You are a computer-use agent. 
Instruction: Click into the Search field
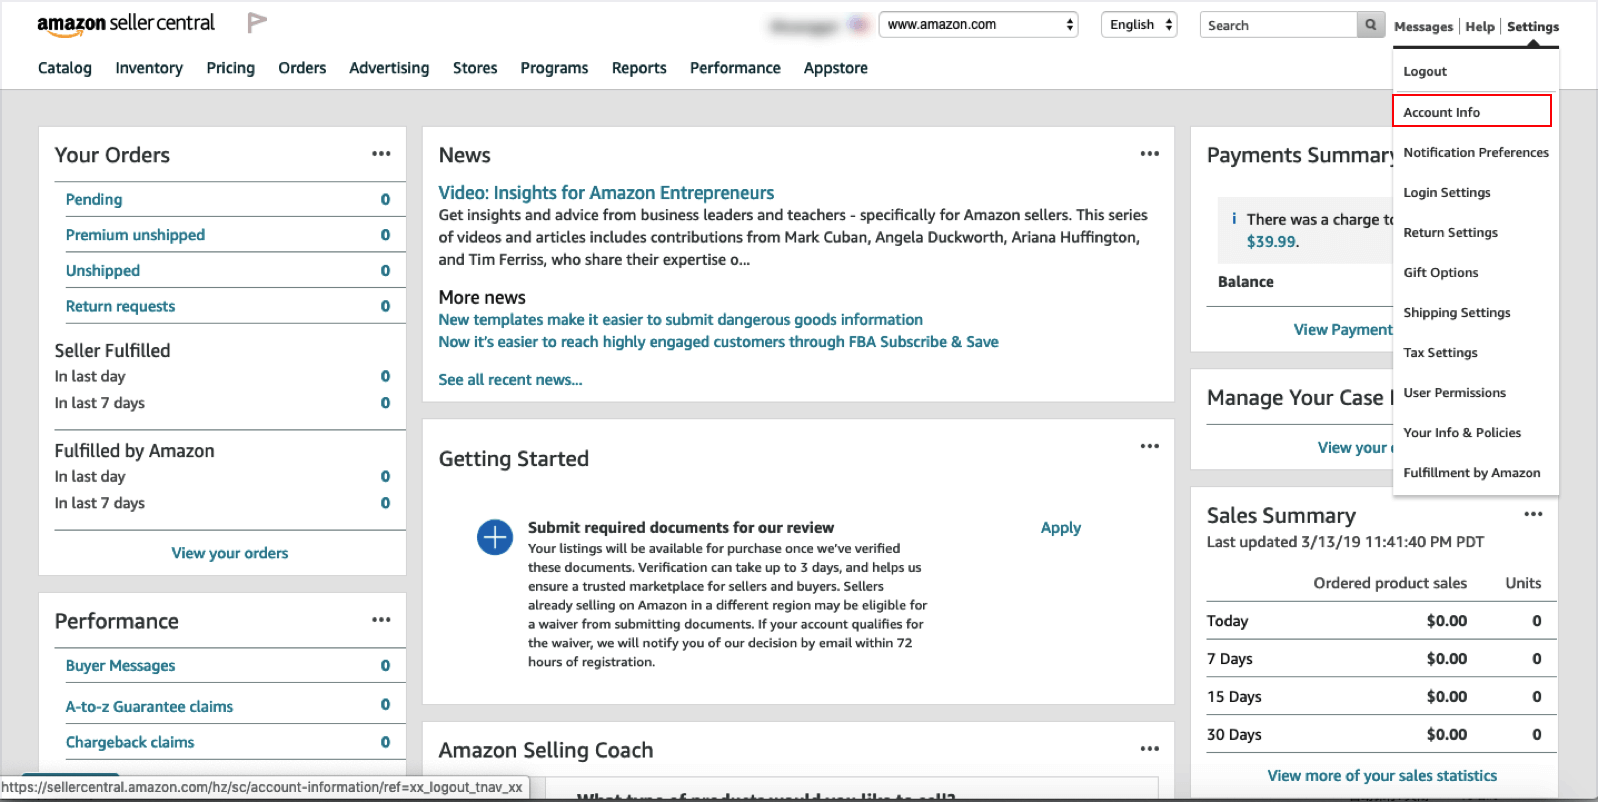[x=1279, y=25]
